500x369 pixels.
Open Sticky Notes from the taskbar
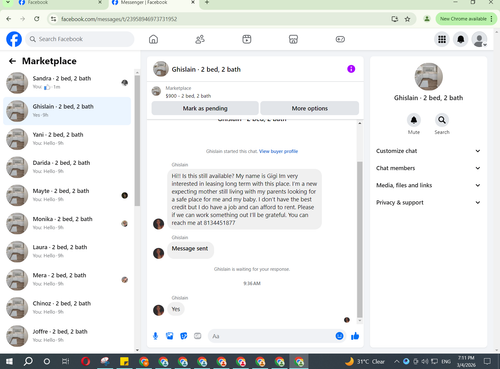124,361
